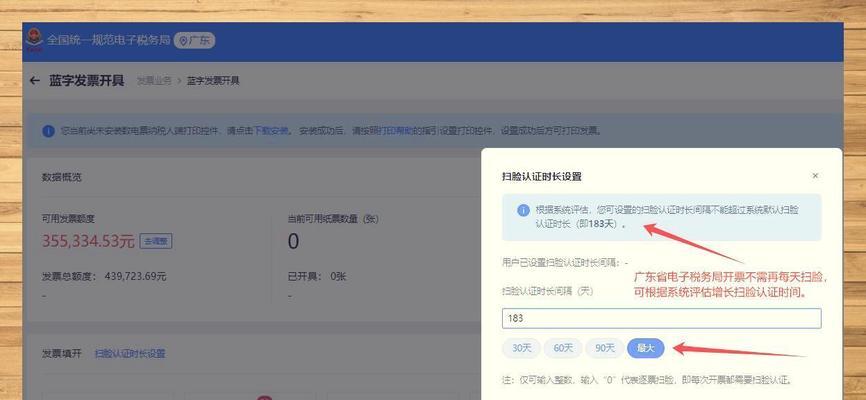Click the blue info icon in print notice

(49, 131)
